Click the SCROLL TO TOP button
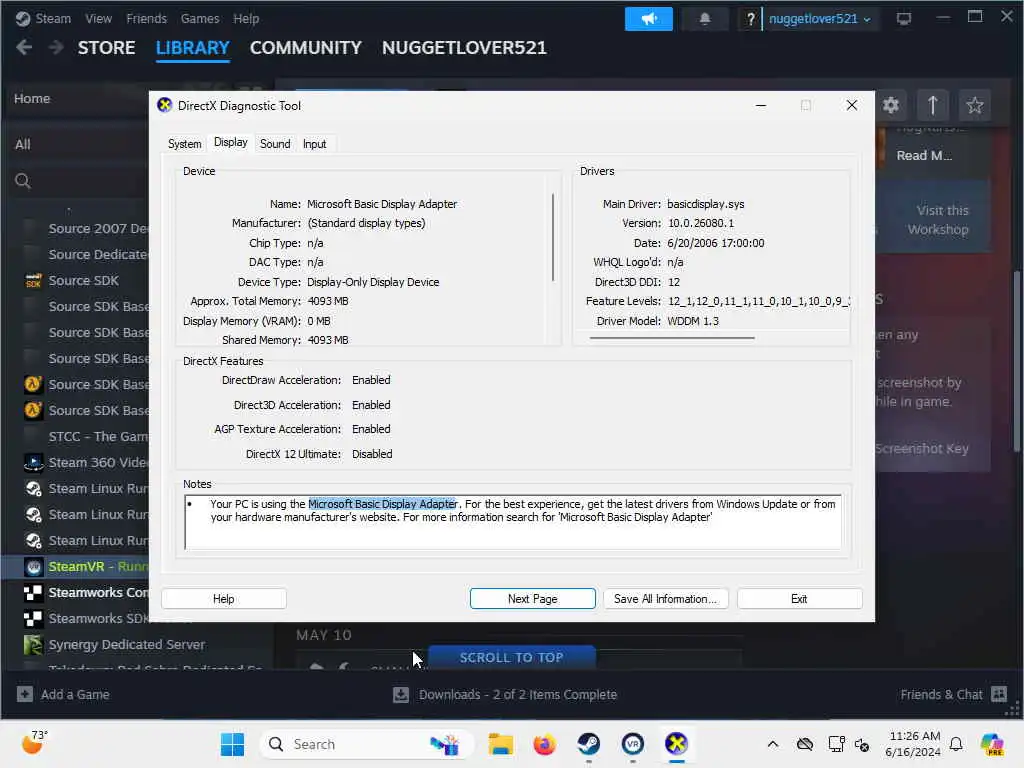This screenshot has height=768, width=1024. click(511, 657)
